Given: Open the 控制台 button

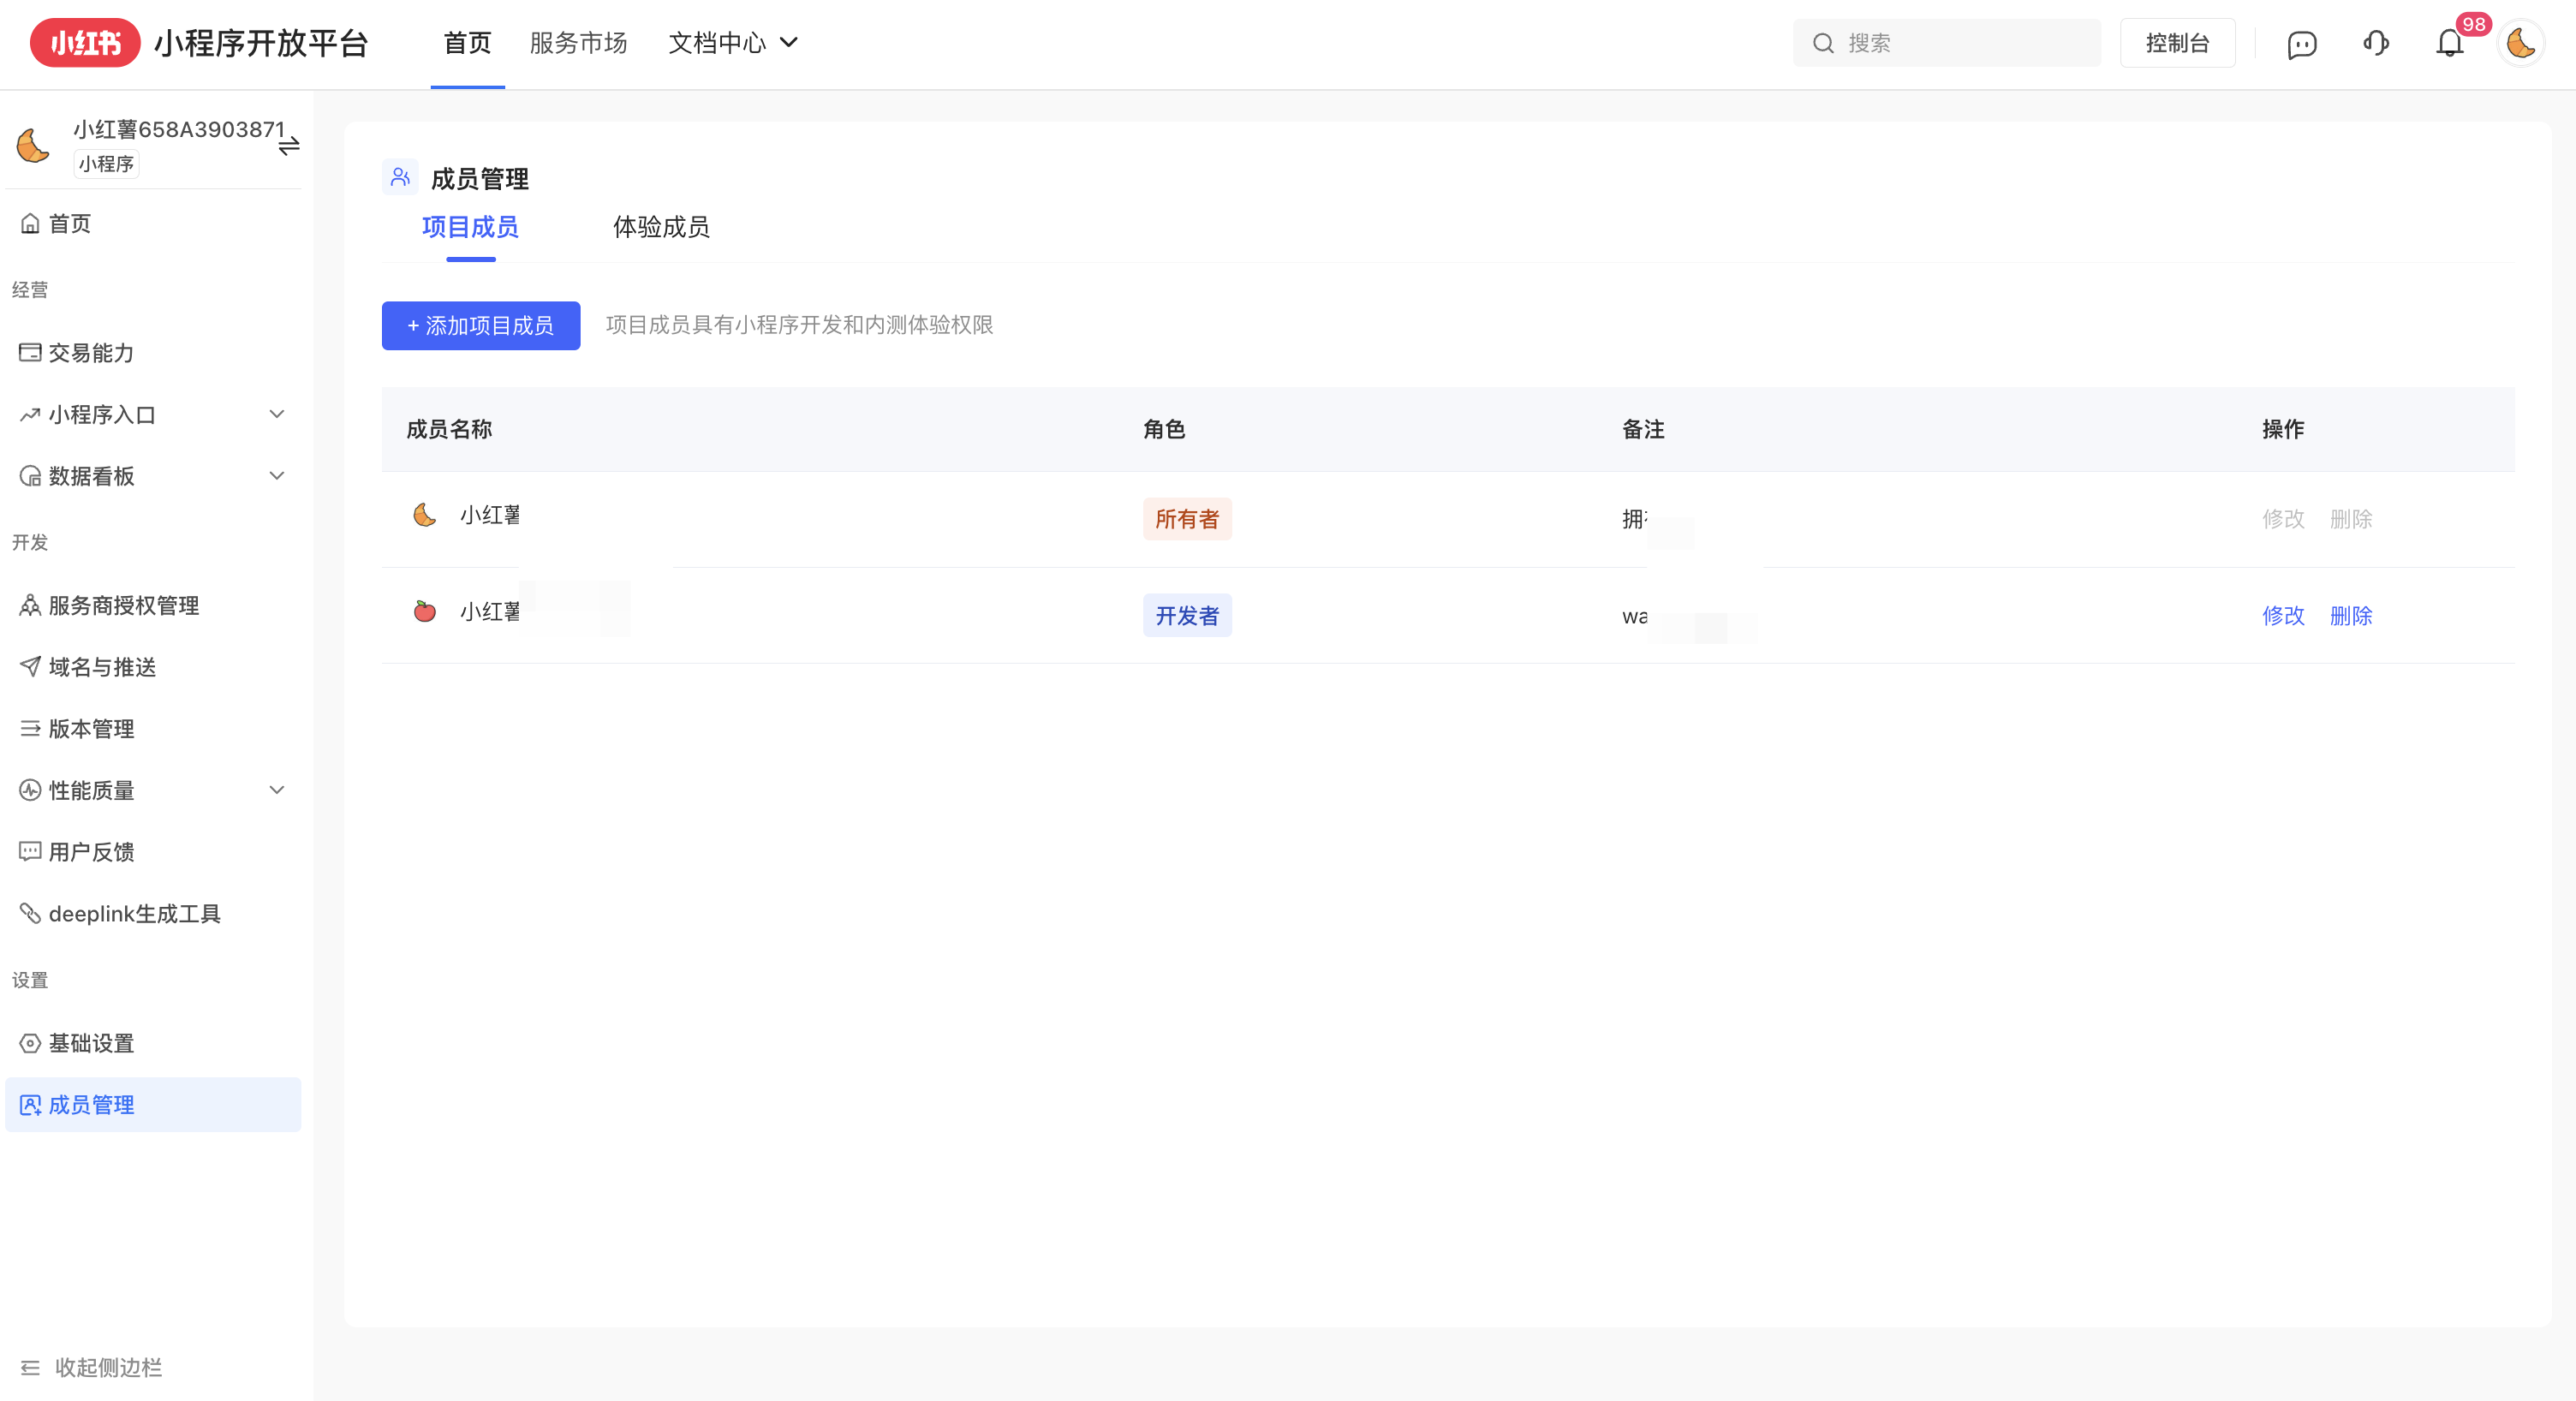Looking at the screenshot, I should [2176, 43].
